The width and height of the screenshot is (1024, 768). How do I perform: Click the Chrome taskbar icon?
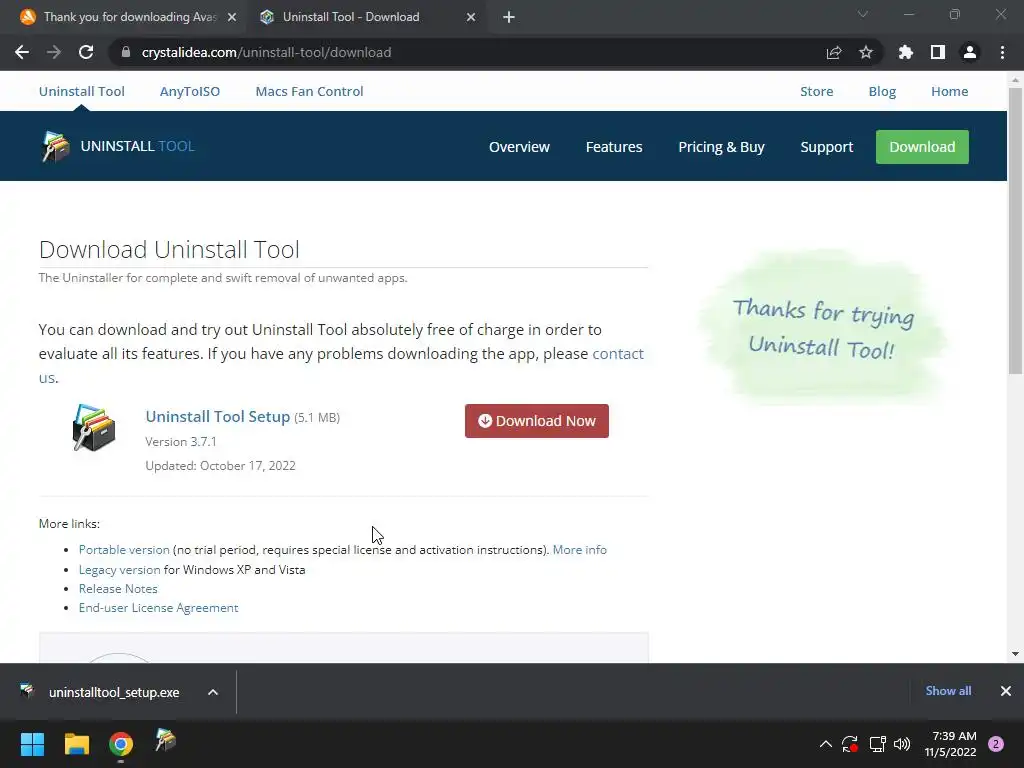[121, 744]
